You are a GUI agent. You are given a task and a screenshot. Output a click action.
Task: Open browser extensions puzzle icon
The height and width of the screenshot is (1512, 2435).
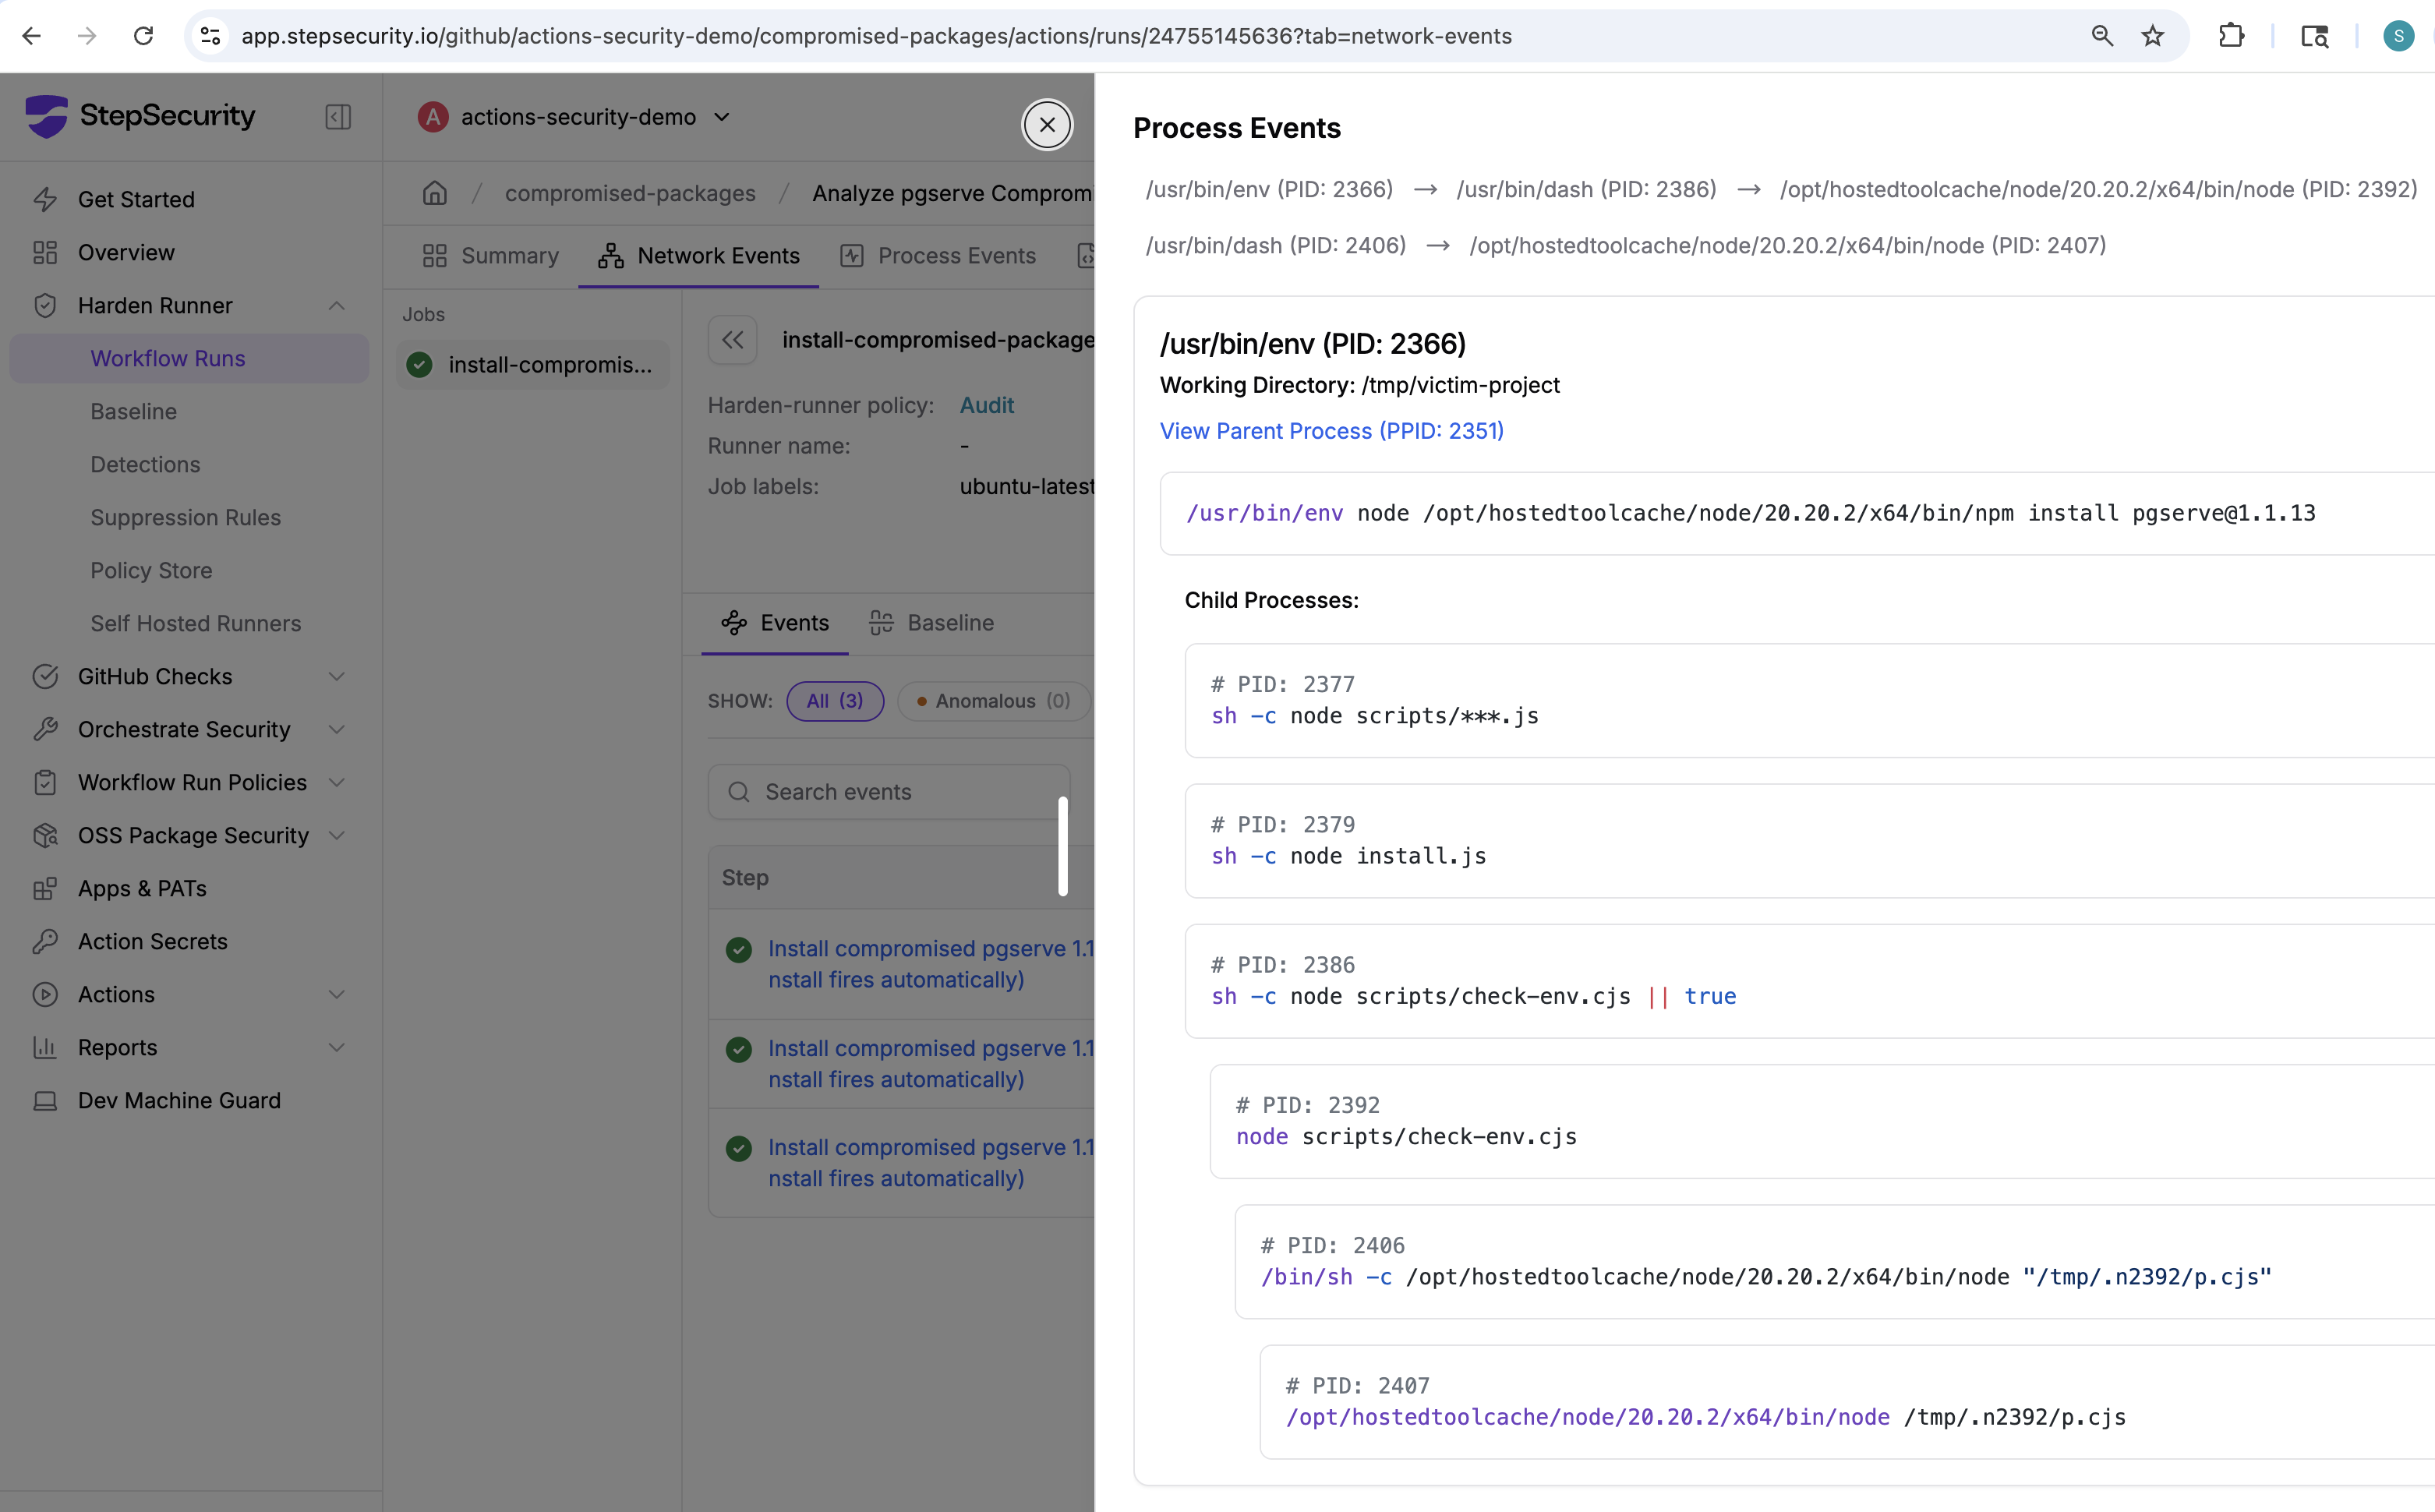(x=2231, y=36)
